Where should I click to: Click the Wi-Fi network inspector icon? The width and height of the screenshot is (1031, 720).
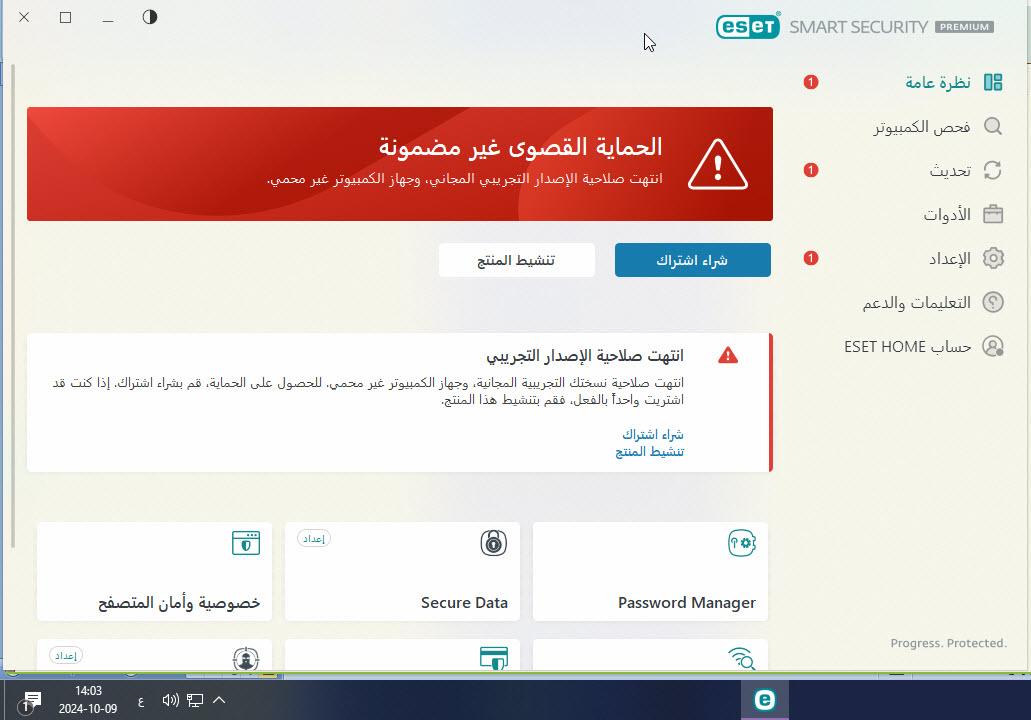tap(742, 658)
